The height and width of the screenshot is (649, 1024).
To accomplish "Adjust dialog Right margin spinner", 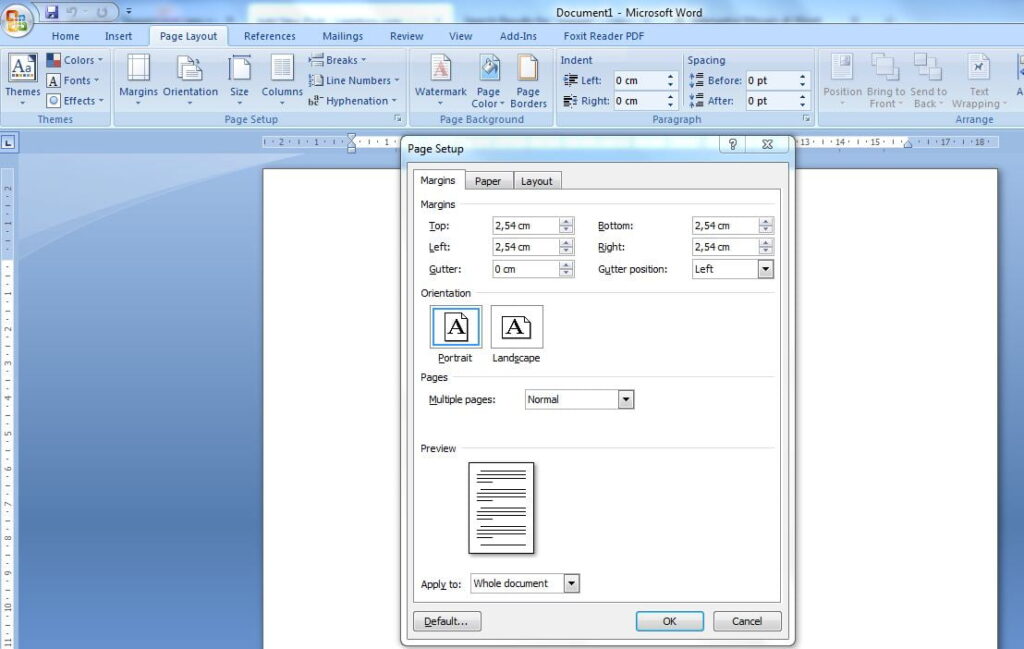I will [x=766, y=247].
